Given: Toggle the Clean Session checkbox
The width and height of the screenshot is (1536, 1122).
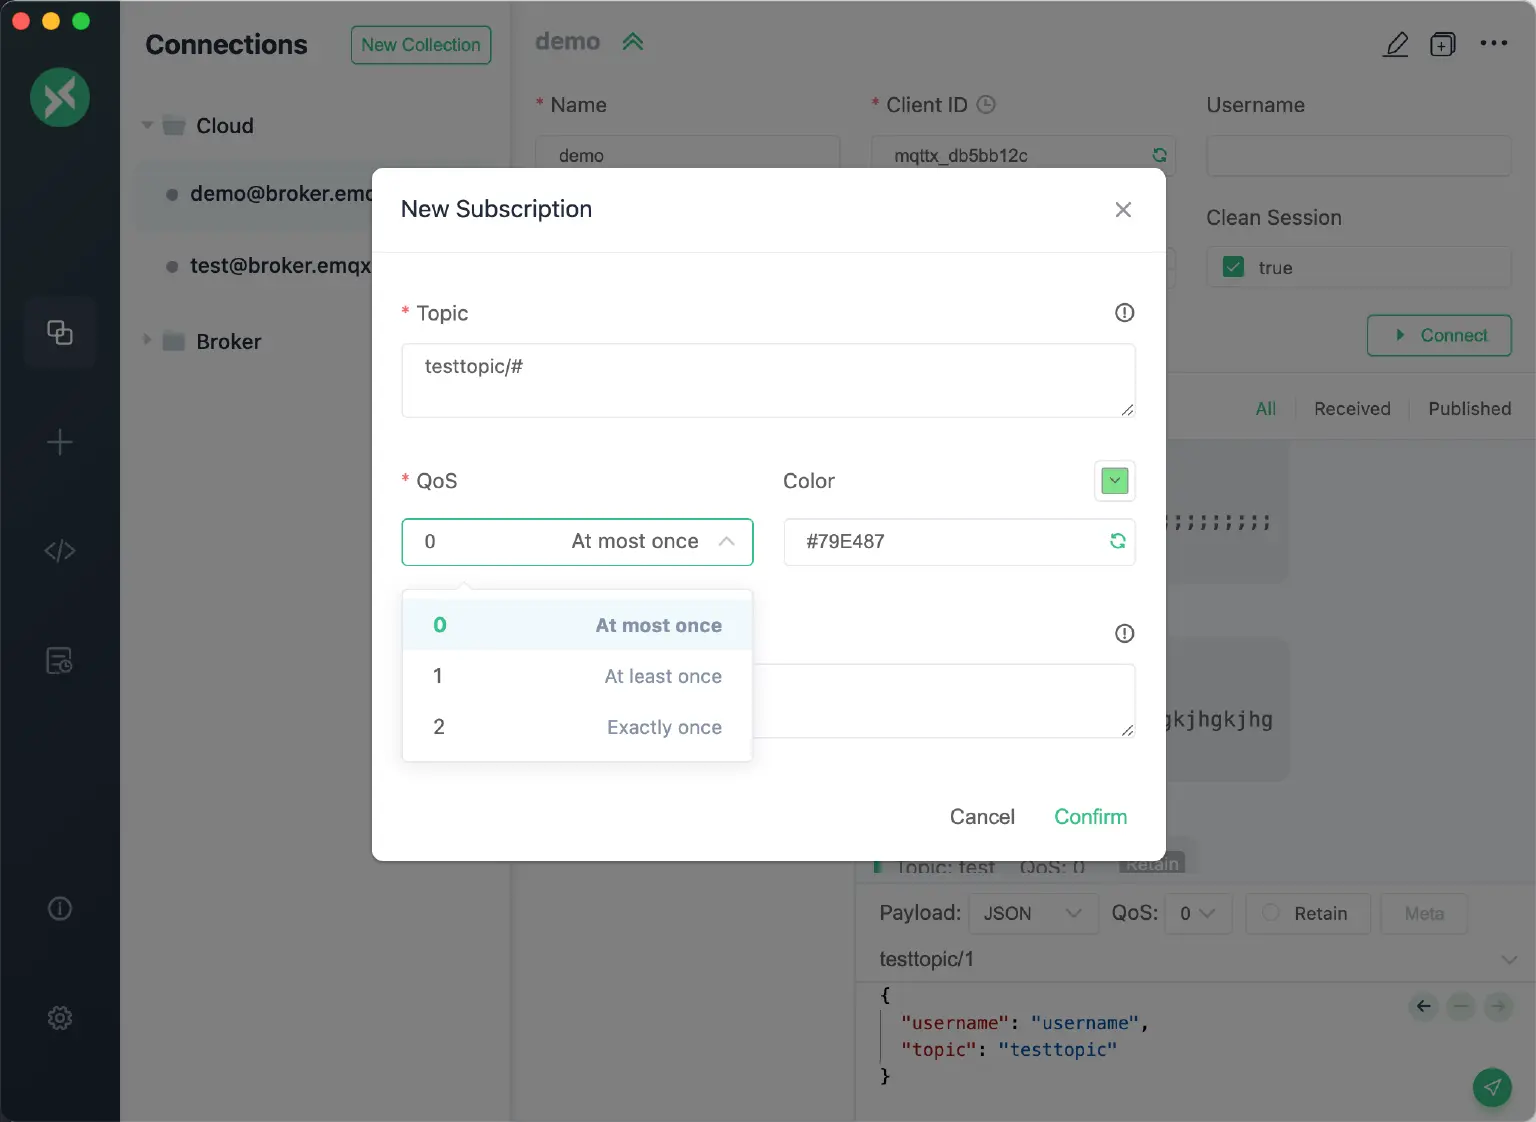Looking at the screenshot, I should click(x=1234, y=267).
